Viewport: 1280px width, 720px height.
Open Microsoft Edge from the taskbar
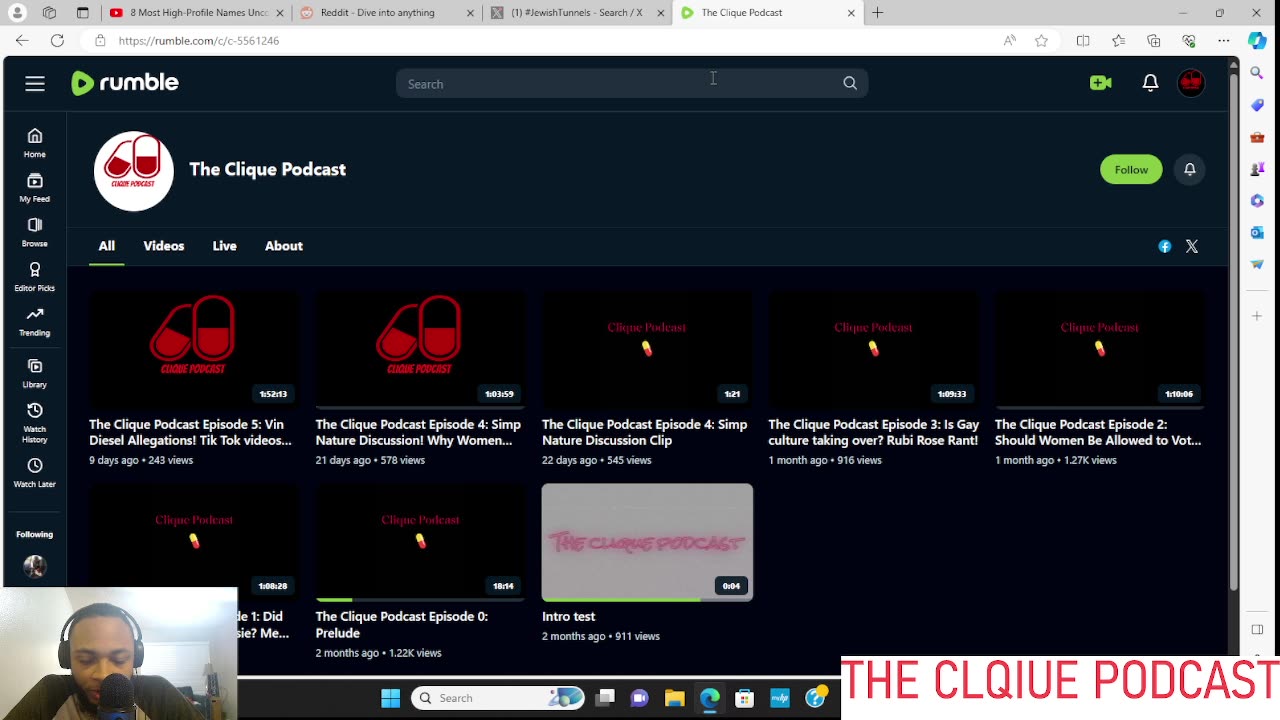(x=710, y=698)
